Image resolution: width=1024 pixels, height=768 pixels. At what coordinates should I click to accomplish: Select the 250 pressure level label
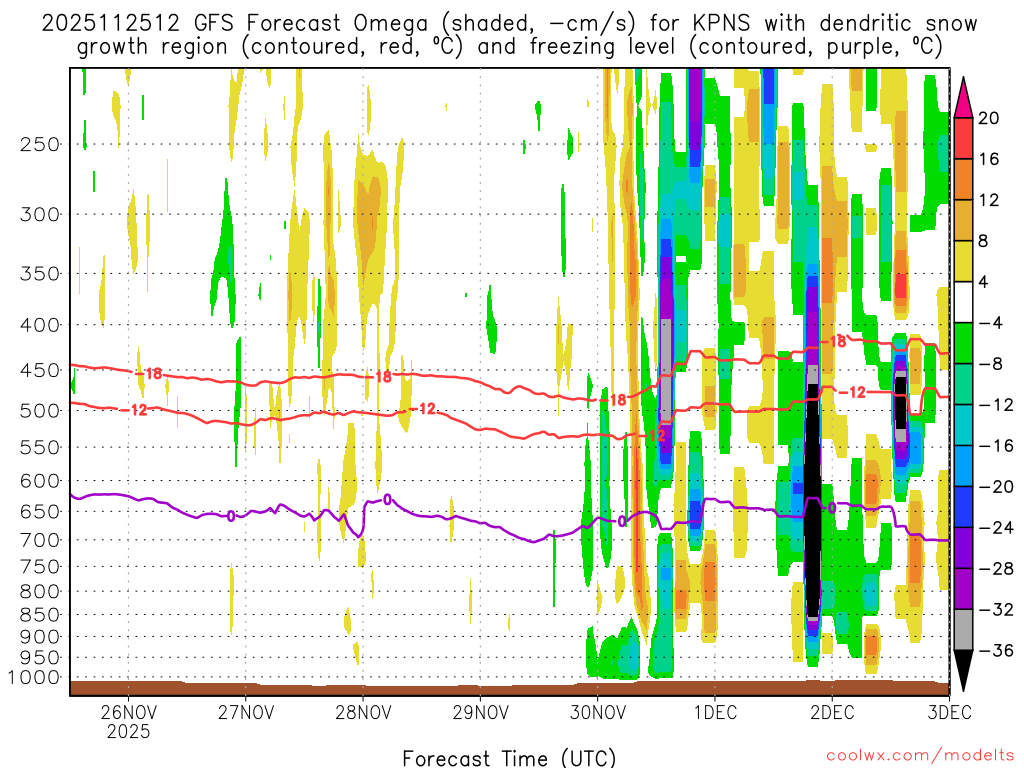[40, 144]
